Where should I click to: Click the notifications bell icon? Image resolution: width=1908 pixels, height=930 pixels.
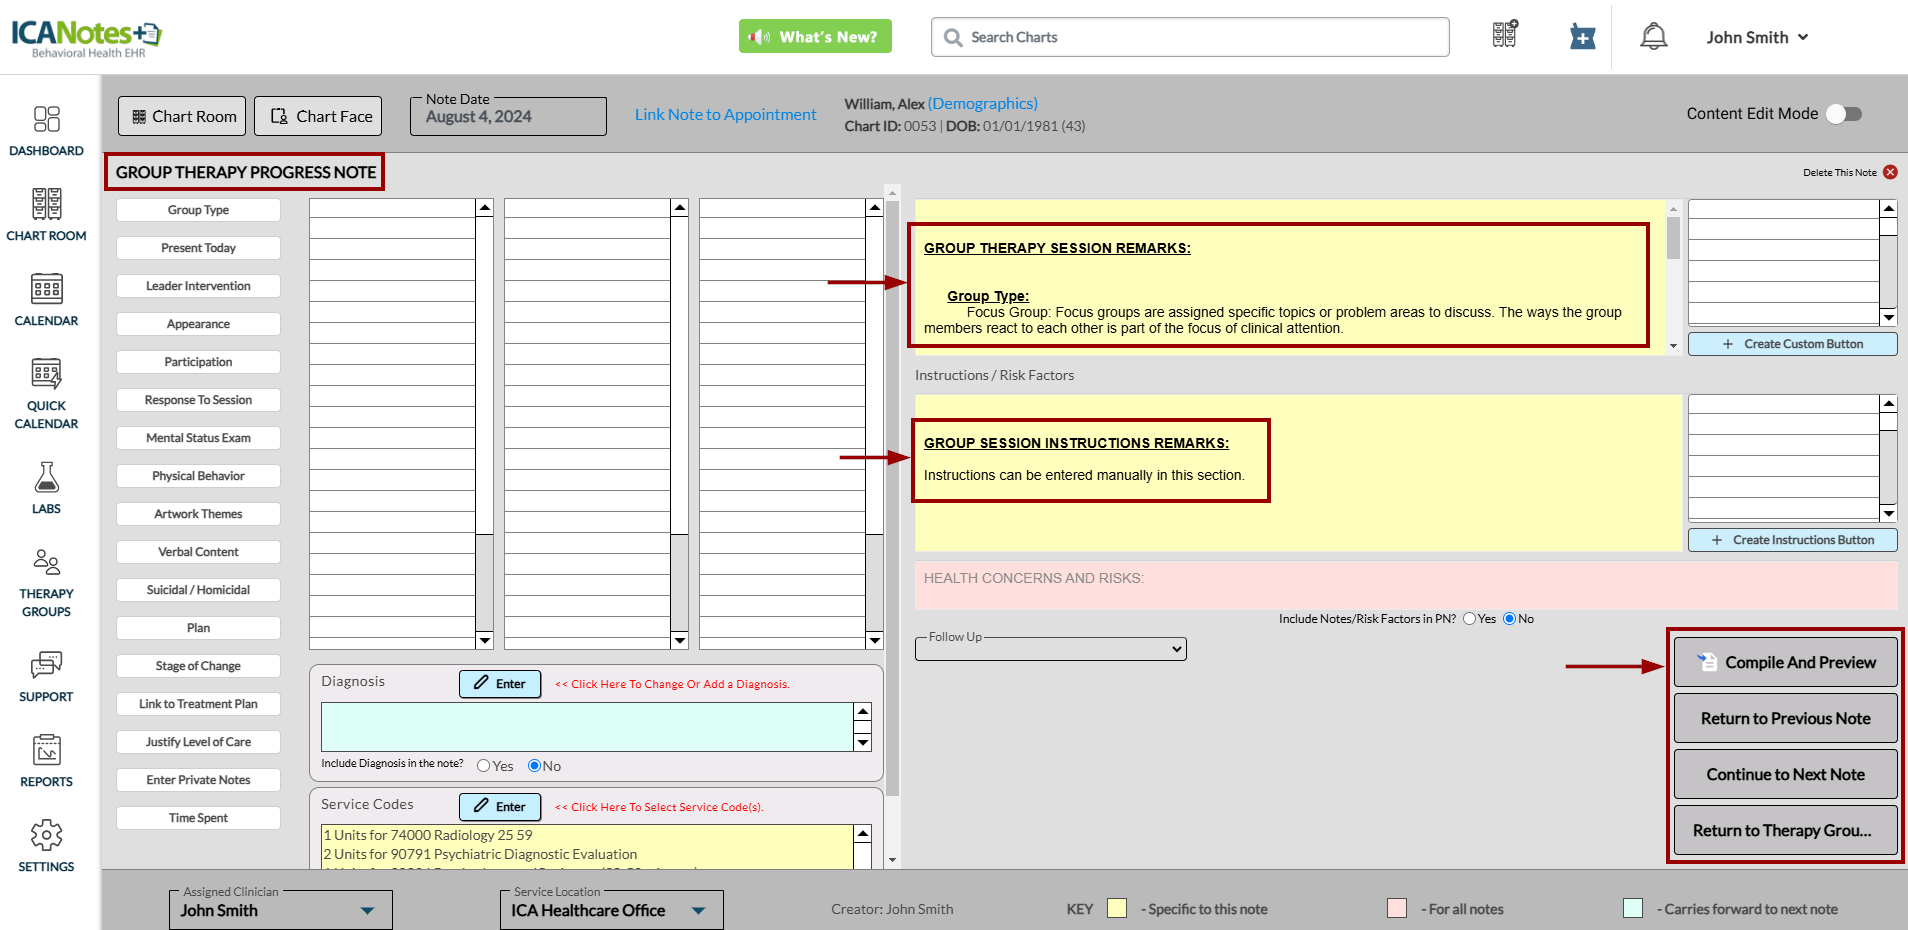click(1653, 37)
